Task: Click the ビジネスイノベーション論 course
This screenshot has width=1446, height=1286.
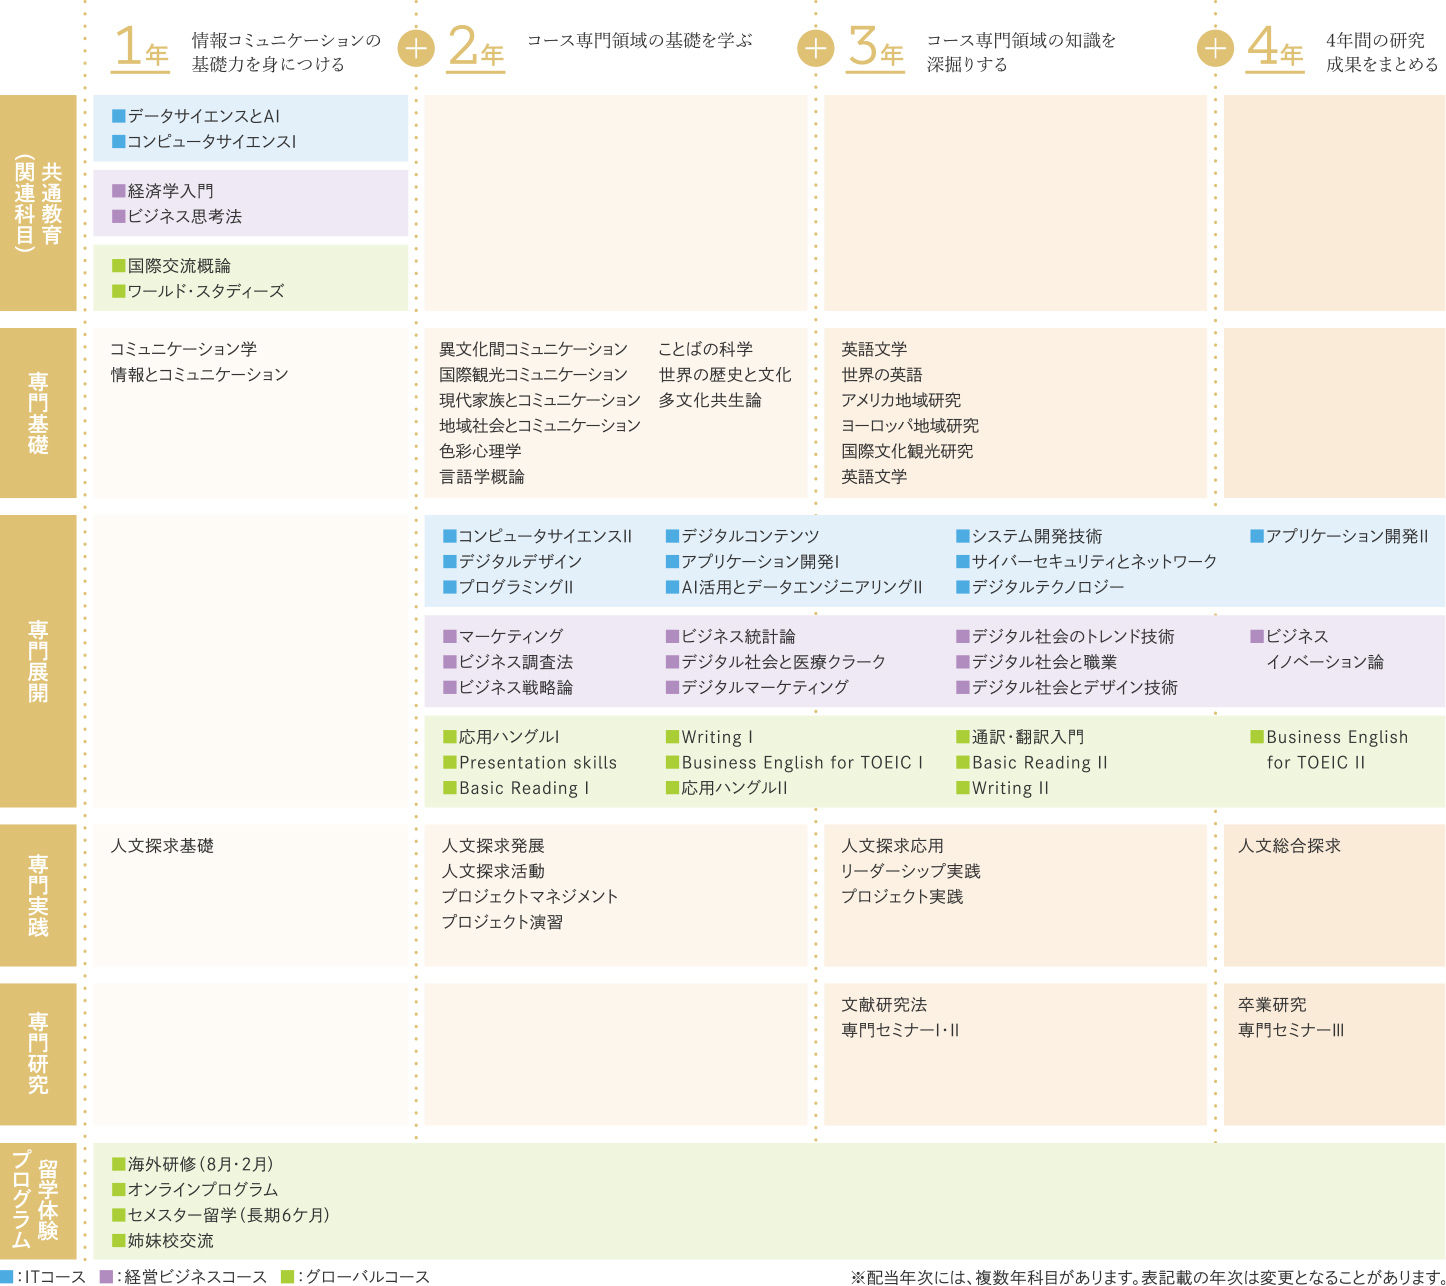Action: click(x=1325, y=649)
